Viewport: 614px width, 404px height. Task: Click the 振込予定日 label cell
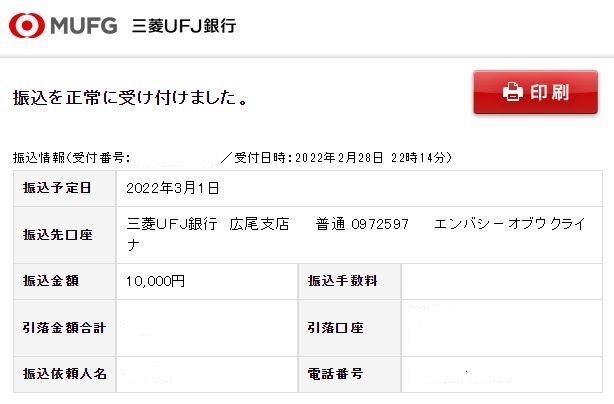(x=65, y=188)
